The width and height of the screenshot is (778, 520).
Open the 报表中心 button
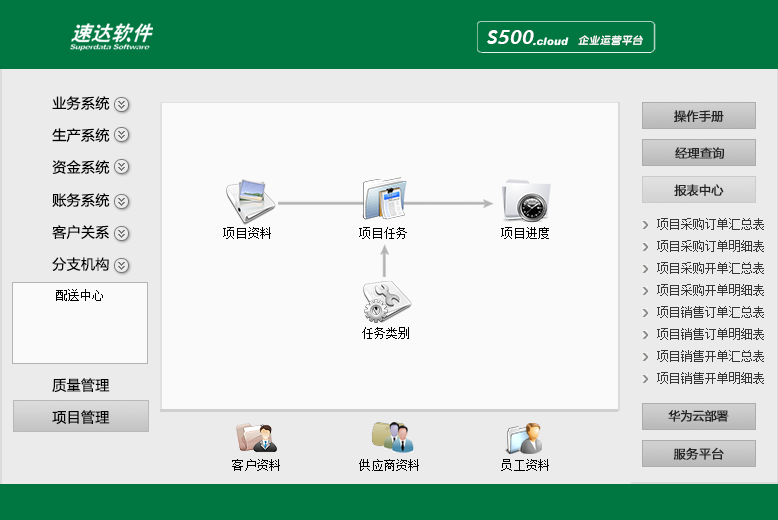coord(699,190)
